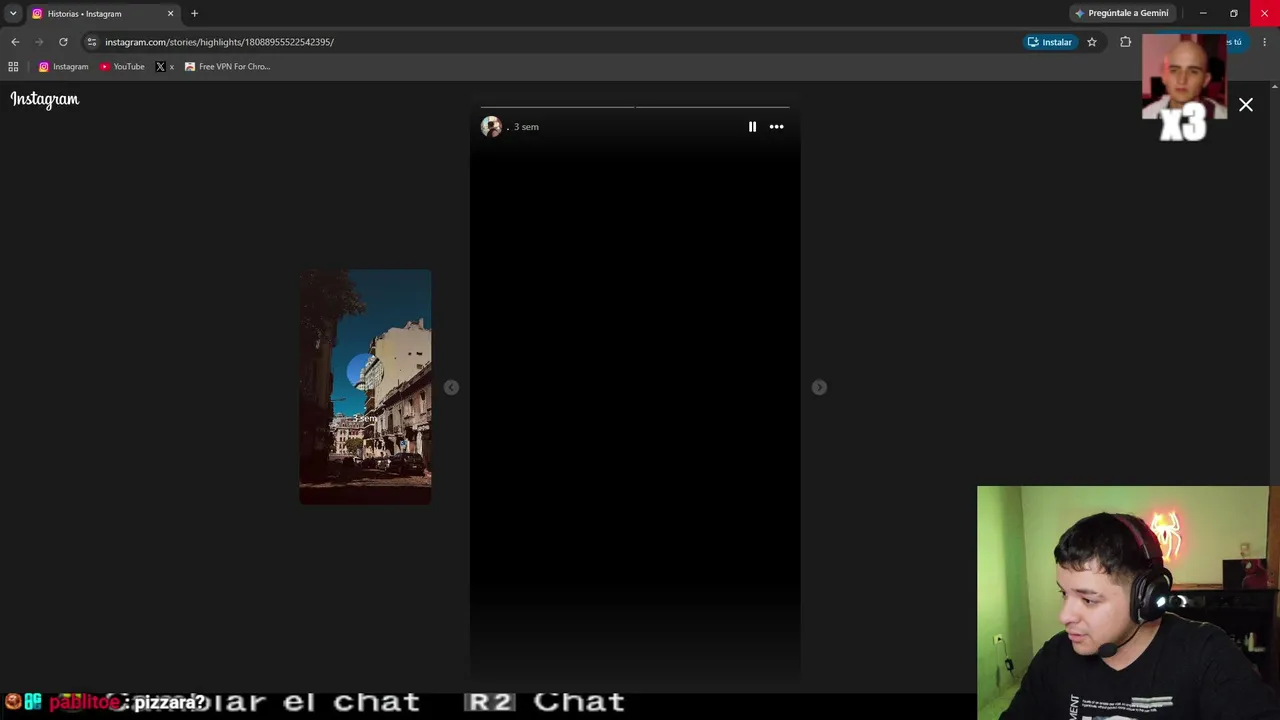Close the Instagram story viewer
Screen dimensions: 1280x720
click(1246, 105)
